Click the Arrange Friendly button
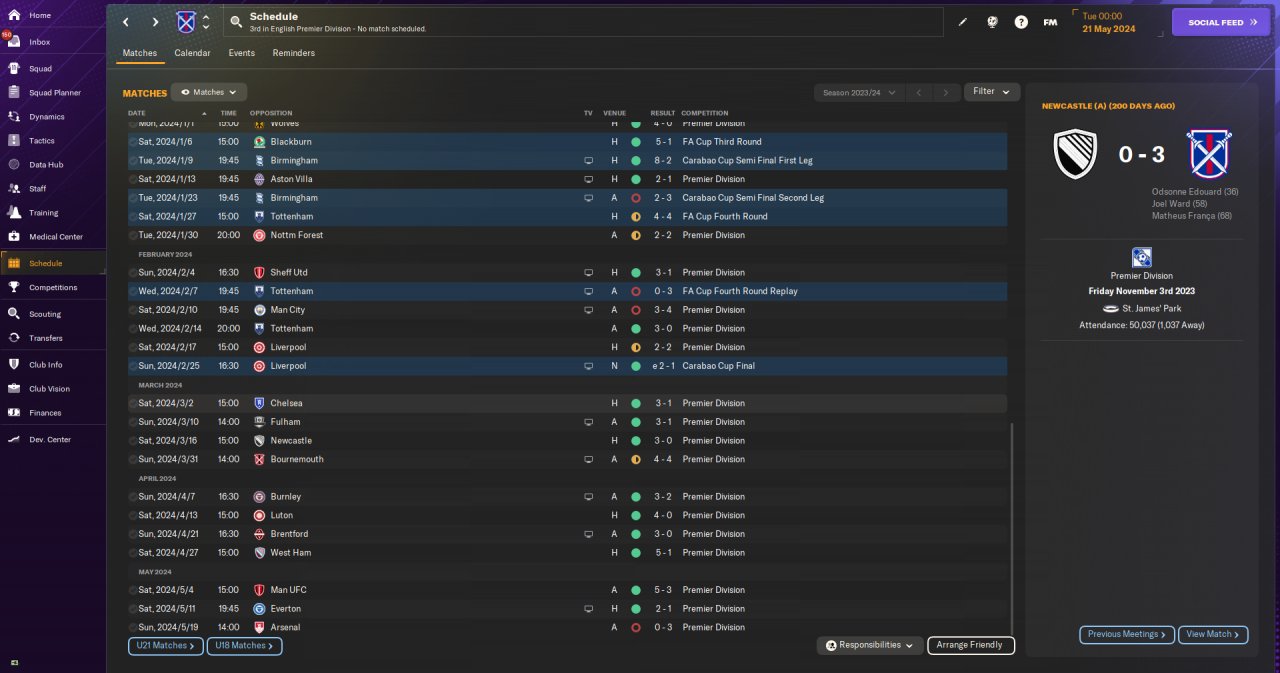Viewport: 1280px width, 673px height. 970,645
